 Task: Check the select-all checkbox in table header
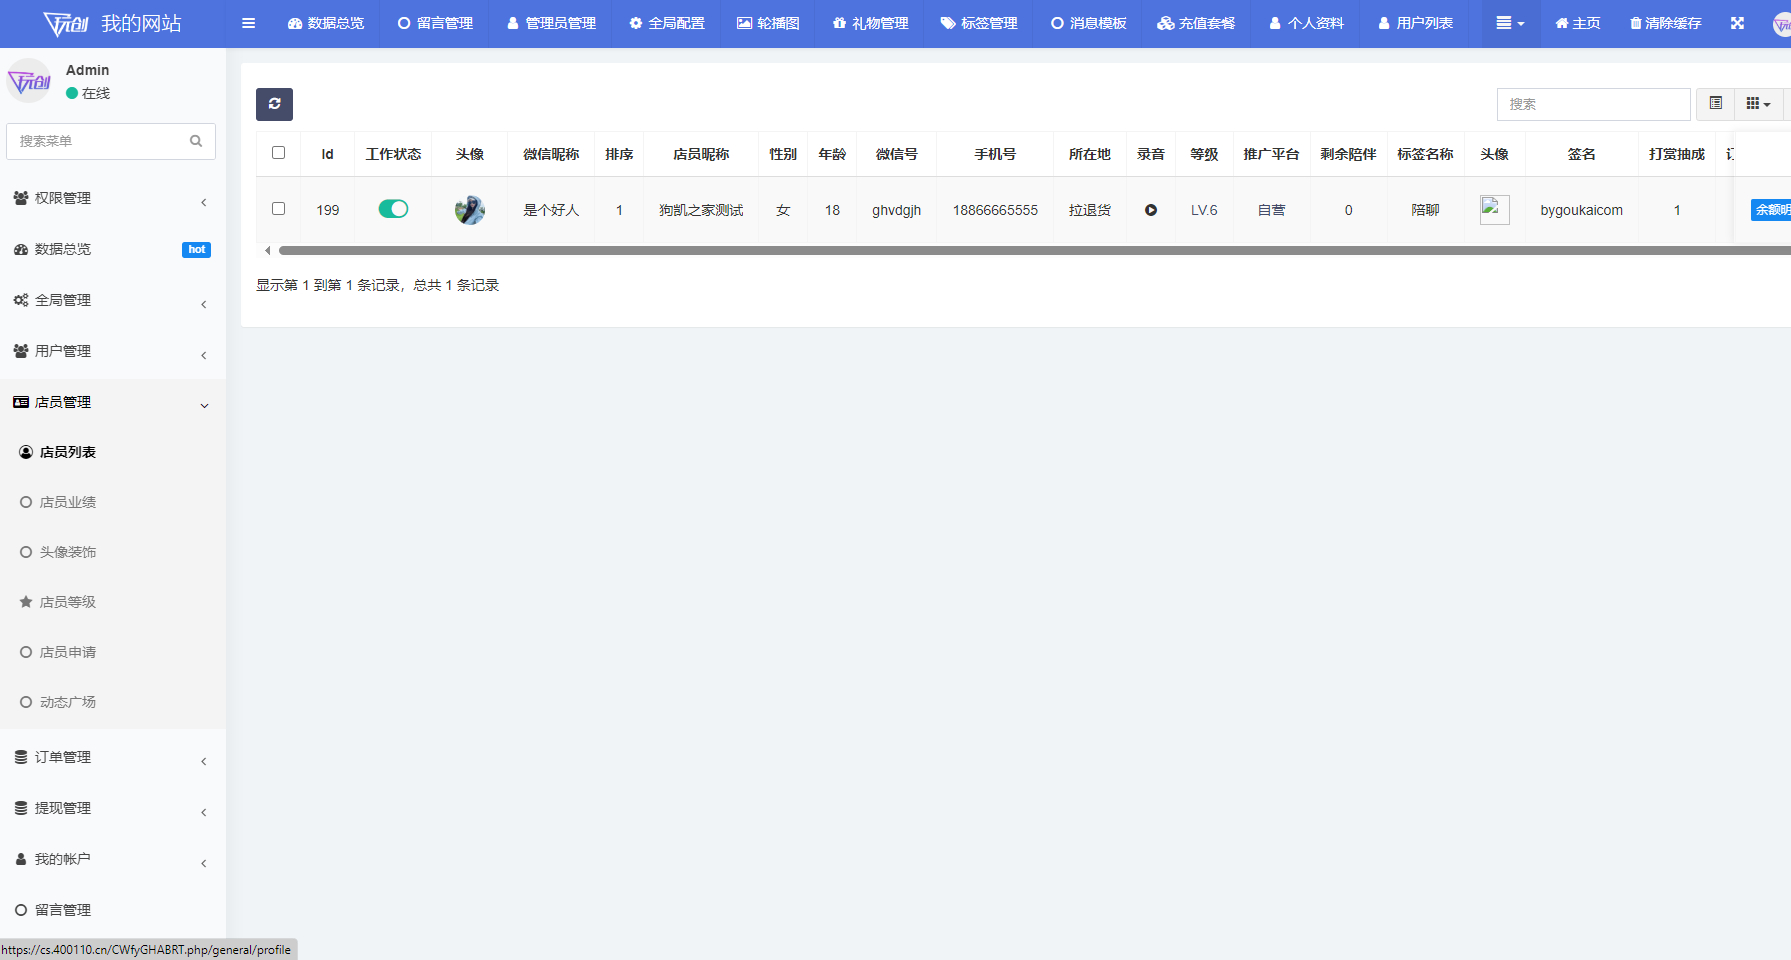(x=278, y=153)
